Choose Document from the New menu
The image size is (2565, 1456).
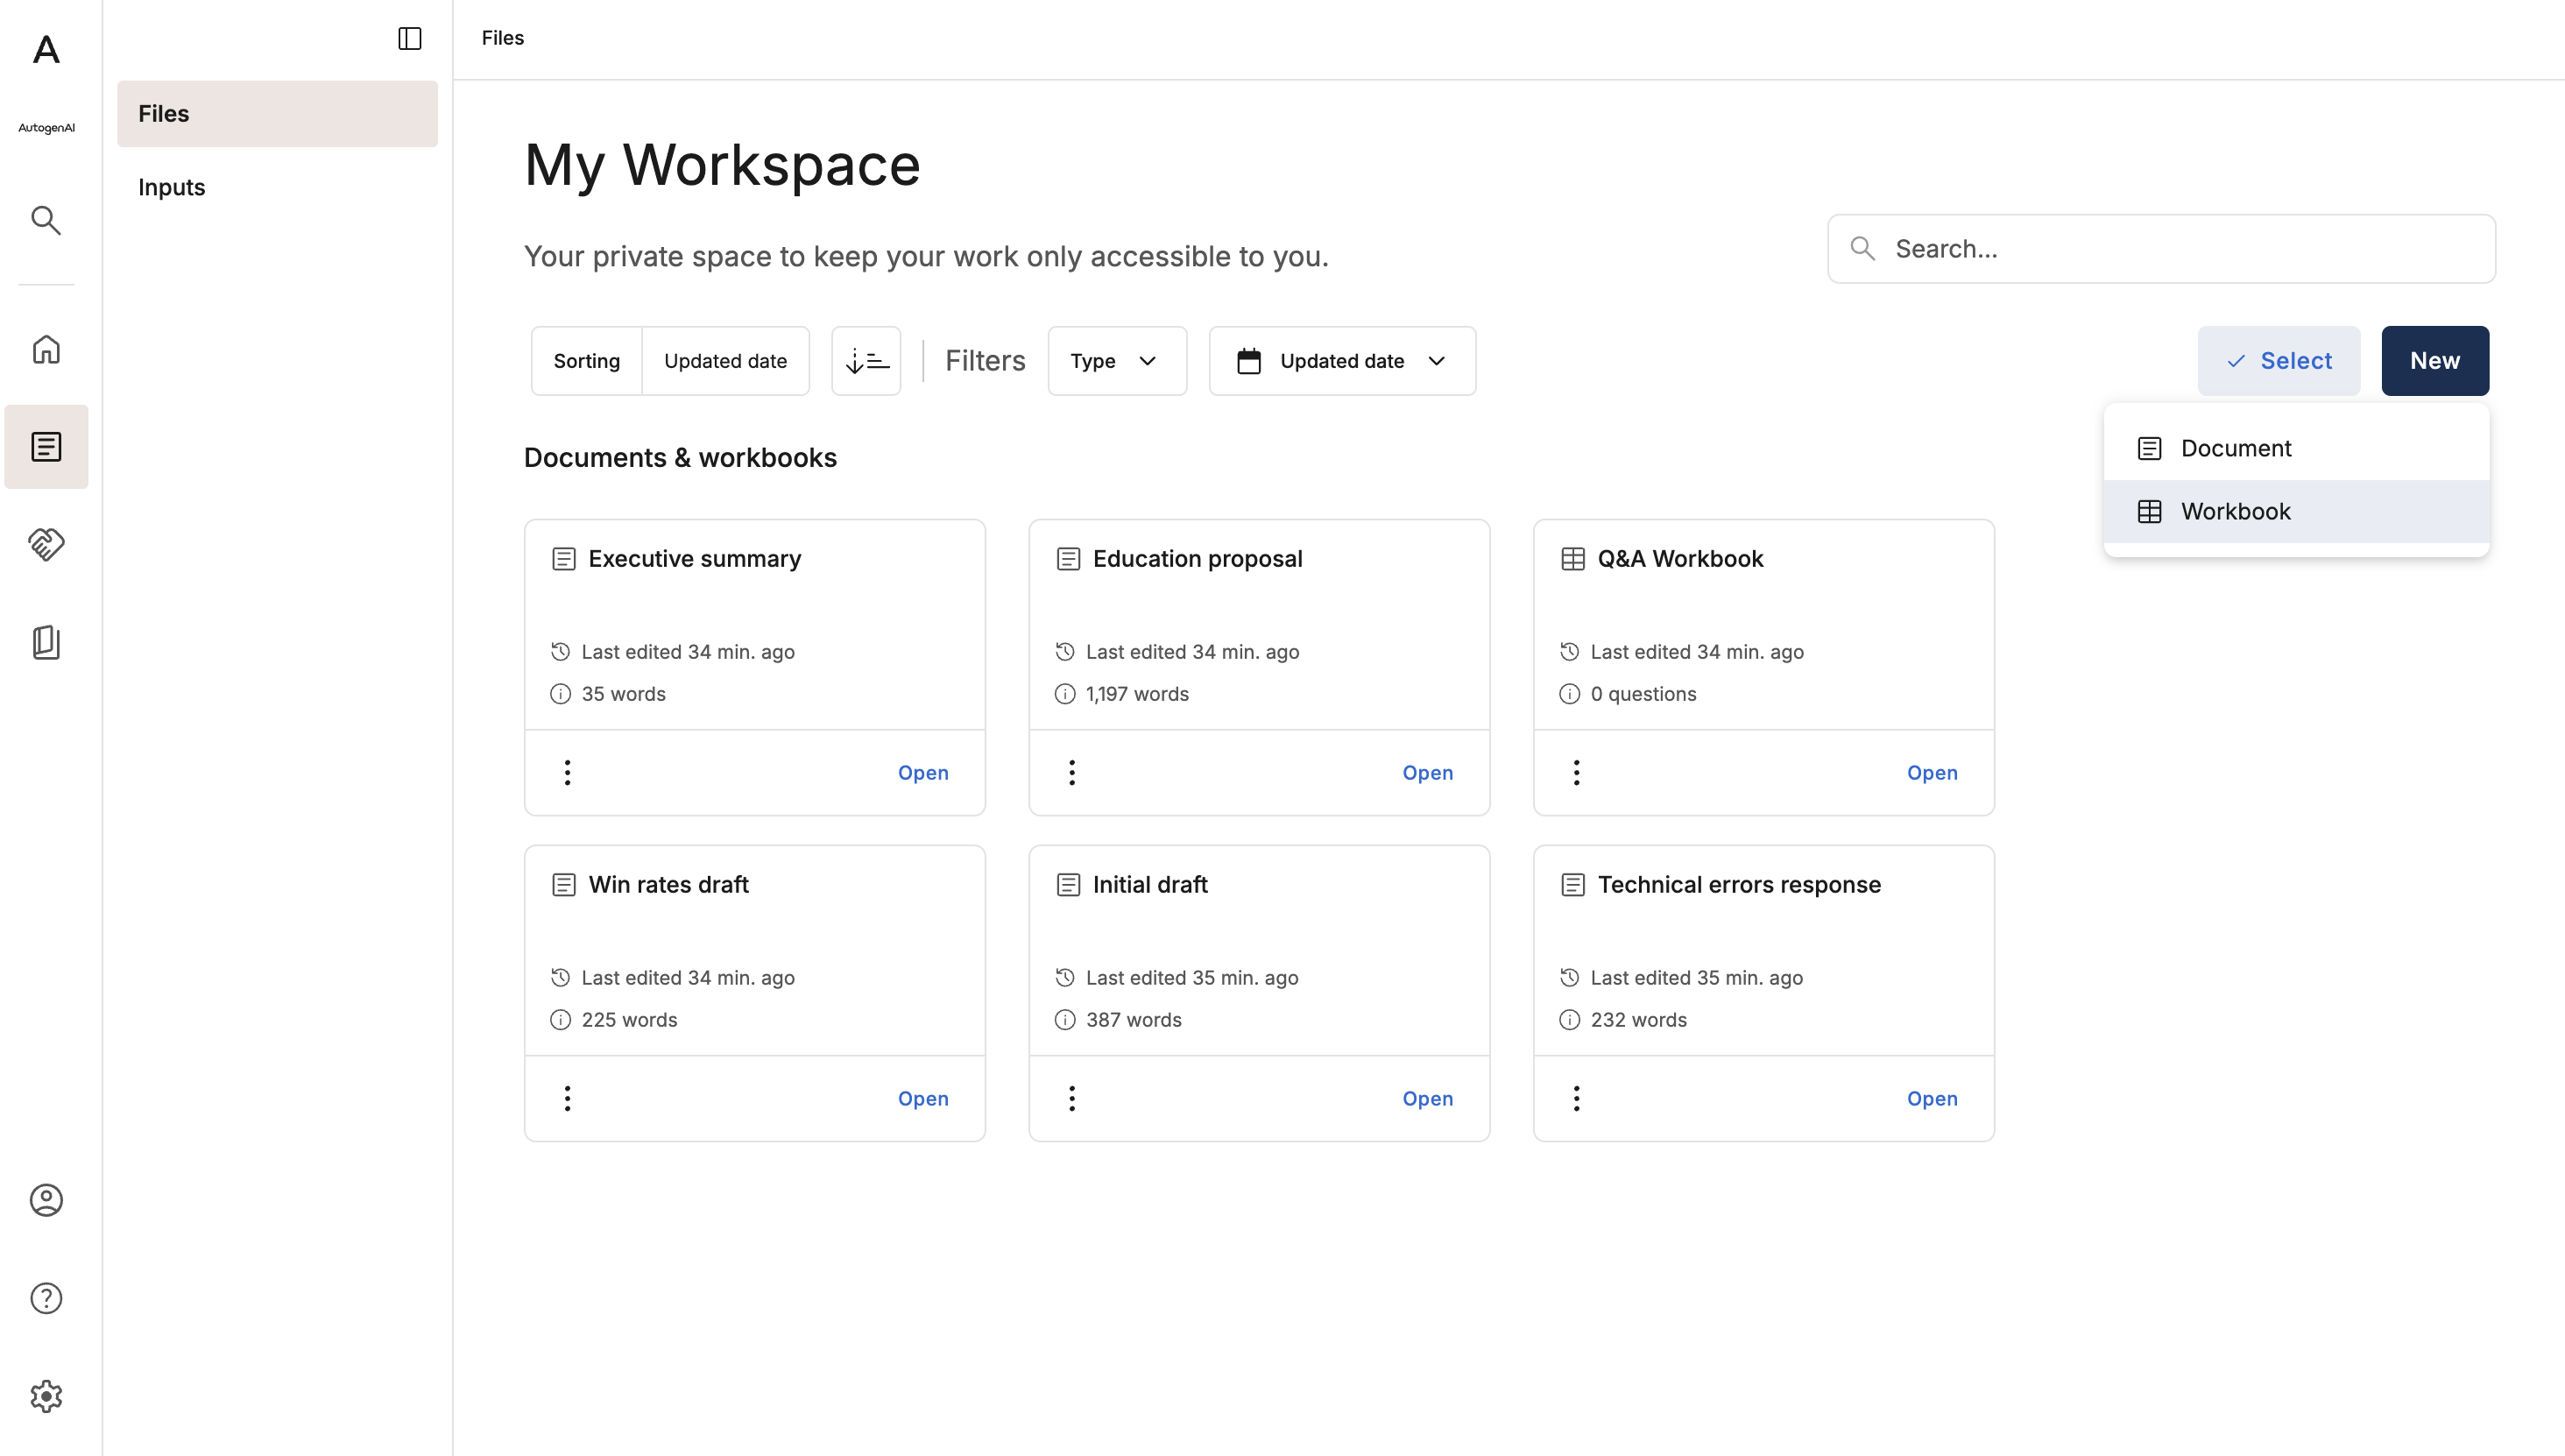click(x=2296, y=448)
